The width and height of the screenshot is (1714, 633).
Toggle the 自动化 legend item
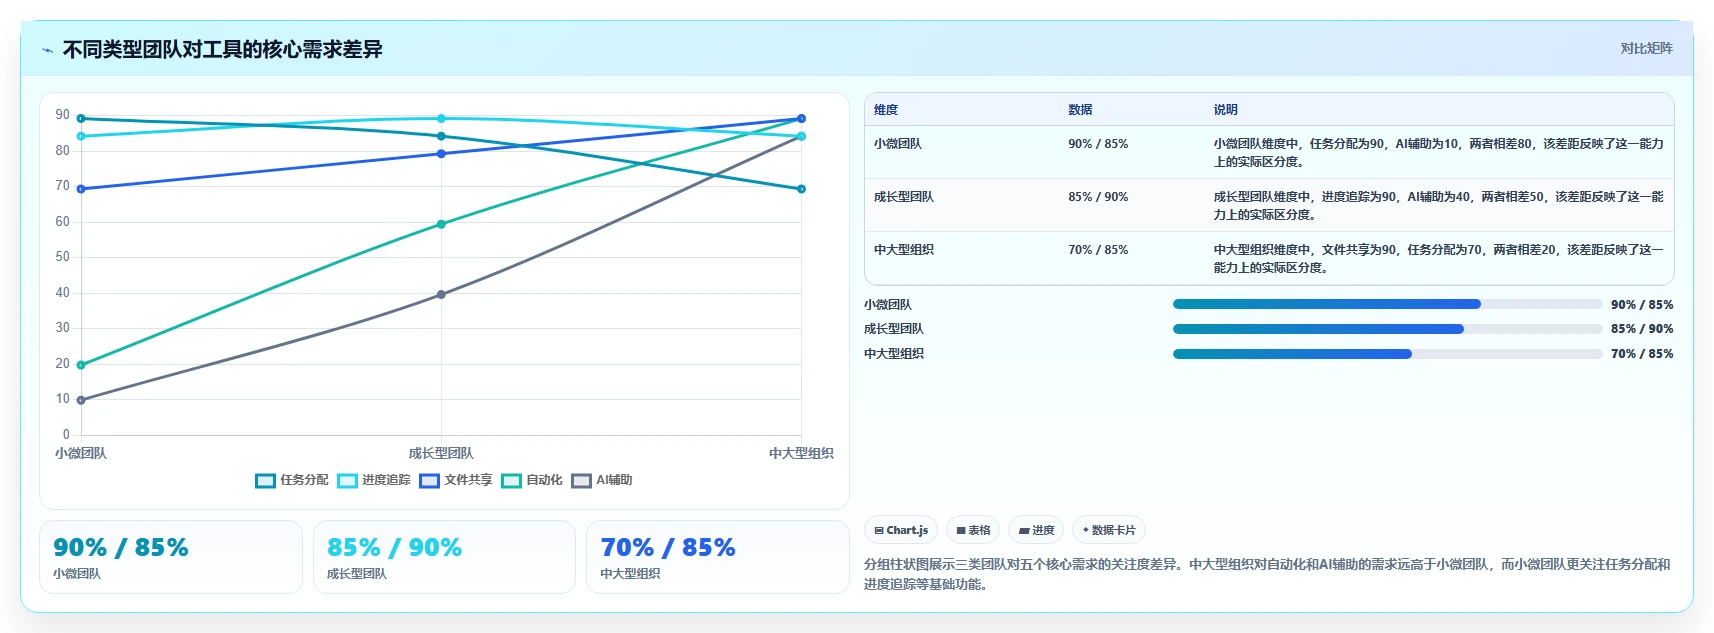pyautogui.click(x=532, y=480)
